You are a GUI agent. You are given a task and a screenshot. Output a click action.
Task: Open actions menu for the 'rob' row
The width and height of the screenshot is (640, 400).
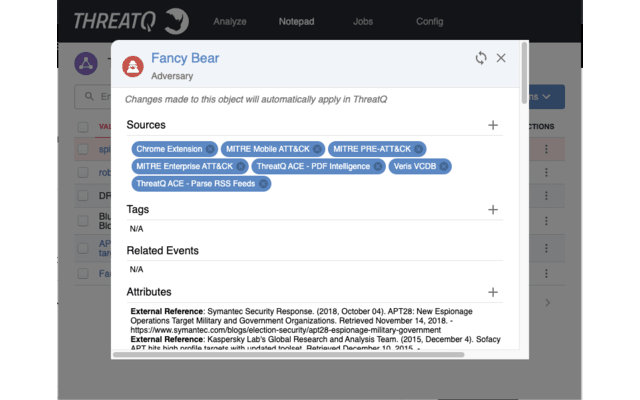[546, 172]
